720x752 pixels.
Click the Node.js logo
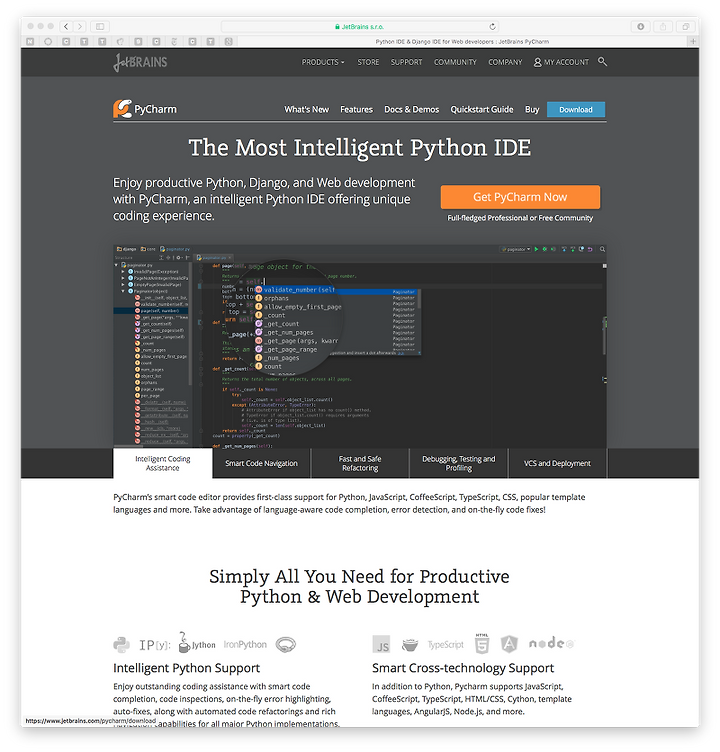click(551, 643)
